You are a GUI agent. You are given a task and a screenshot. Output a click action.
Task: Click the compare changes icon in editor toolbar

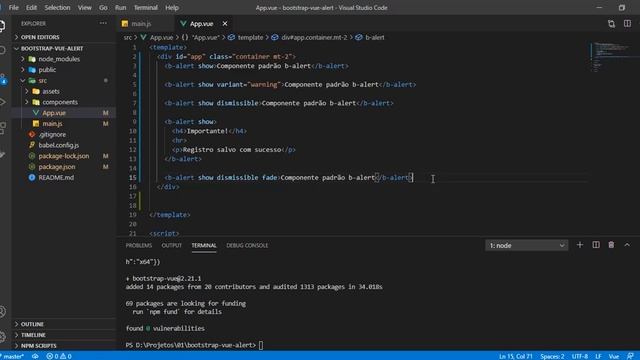click(611, 24)
